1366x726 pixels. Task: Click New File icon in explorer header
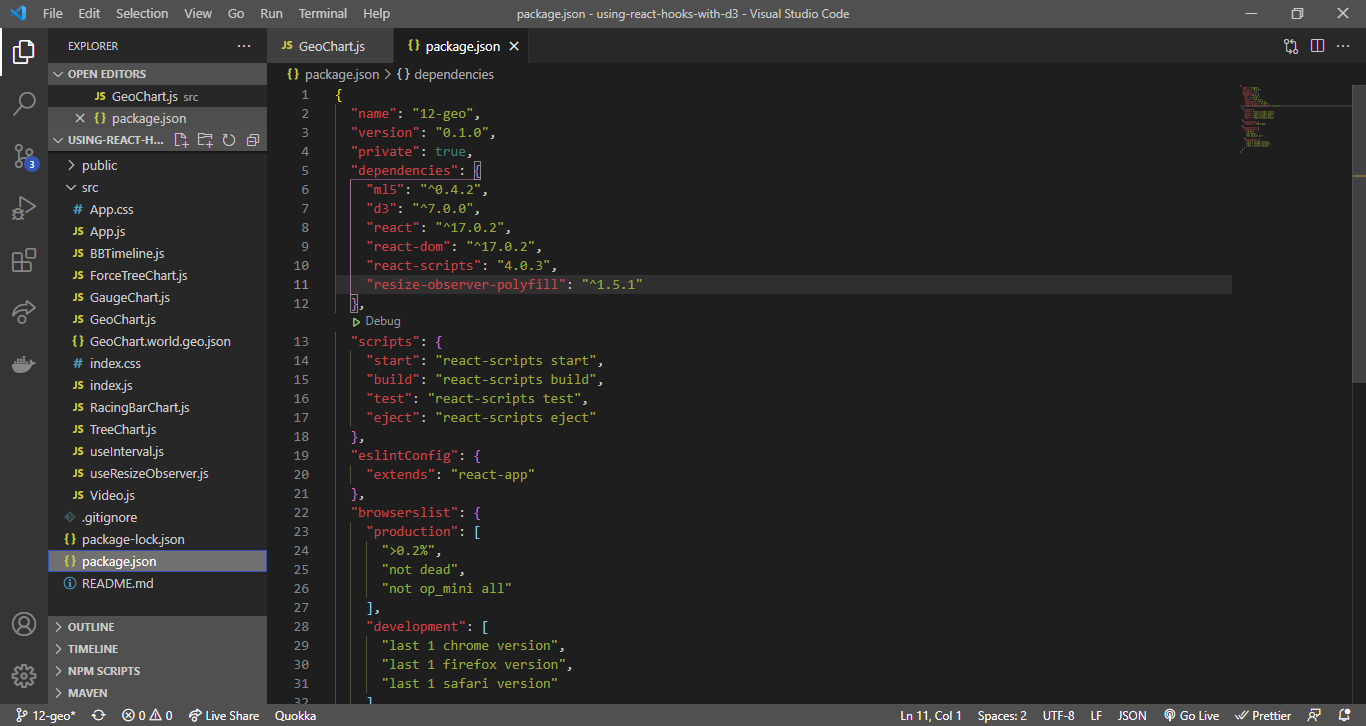181,140
